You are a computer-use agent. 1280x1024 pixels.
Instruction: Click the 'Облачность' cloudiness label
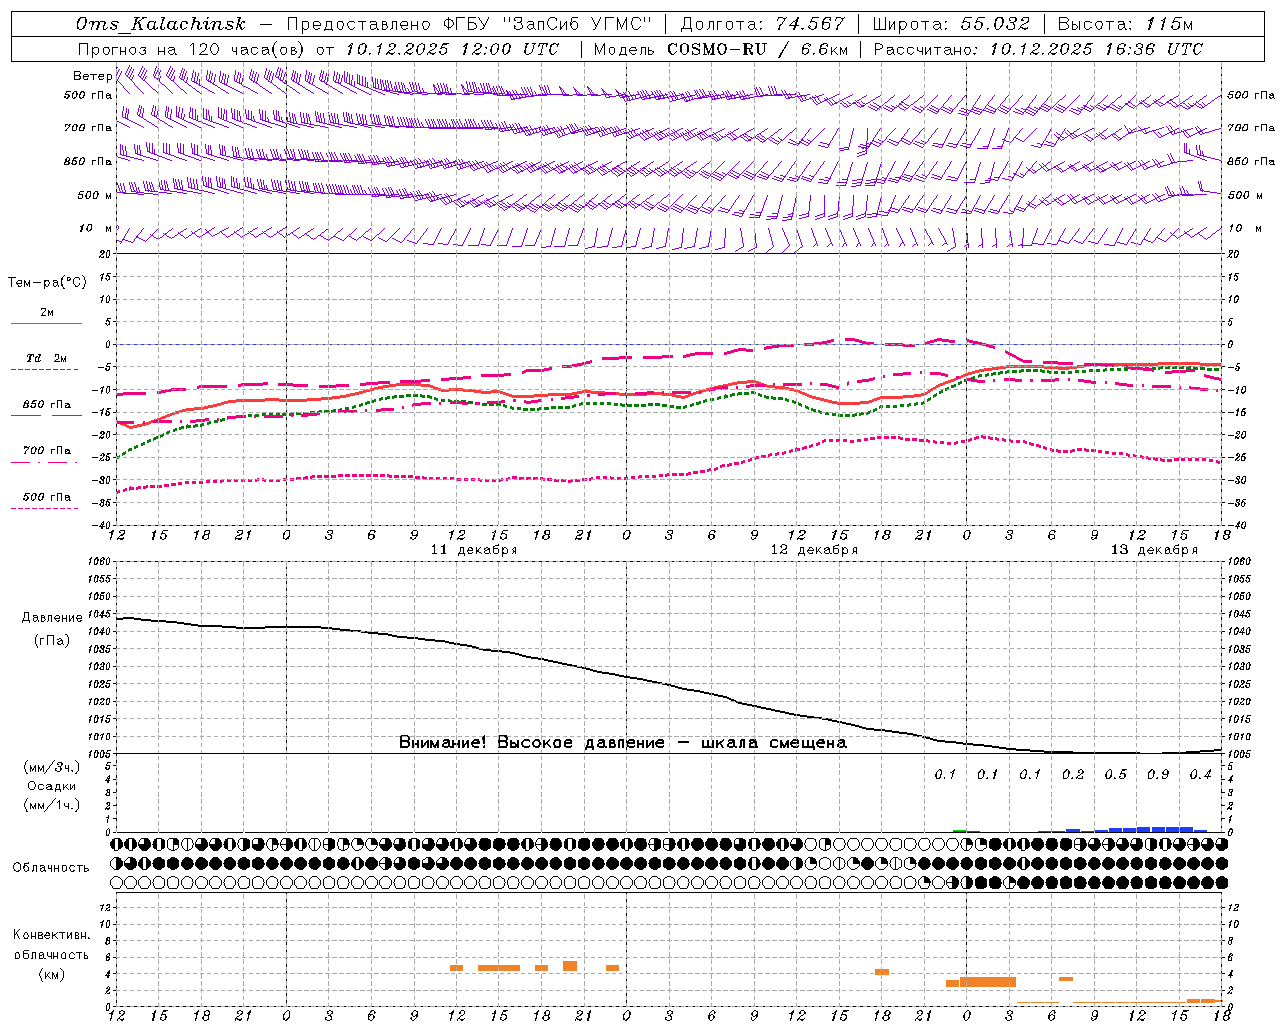pyautogui.click(x=51, y=867)
